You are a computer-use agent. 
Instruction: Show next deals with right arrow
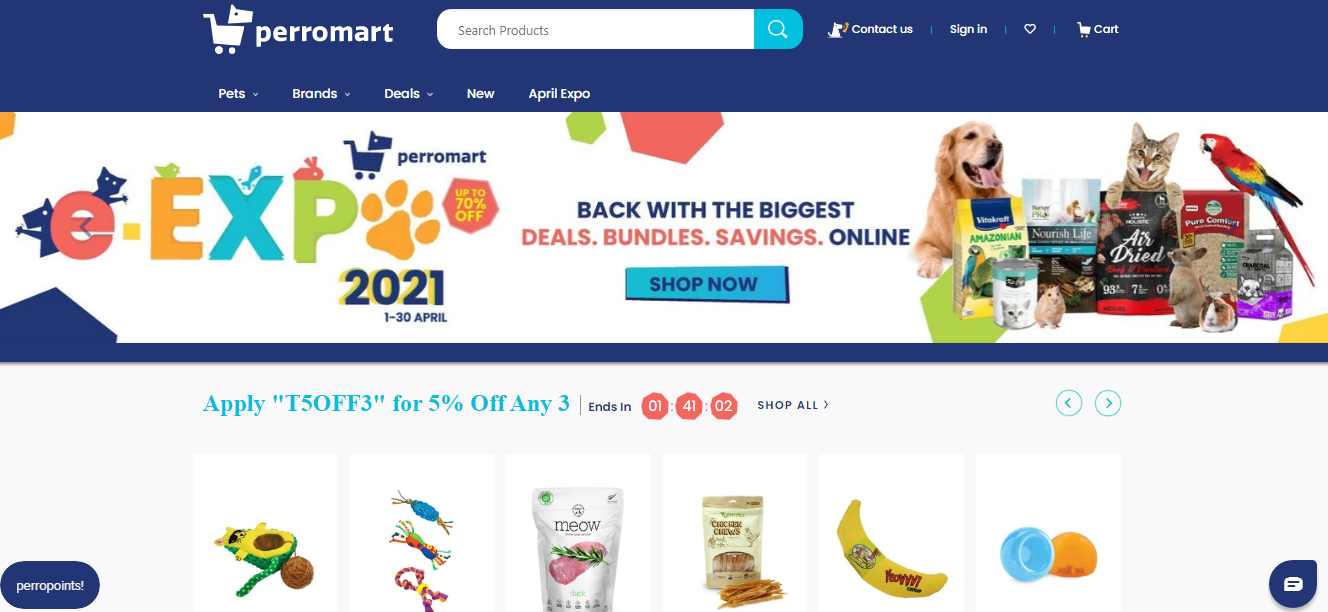(1108, 403)
